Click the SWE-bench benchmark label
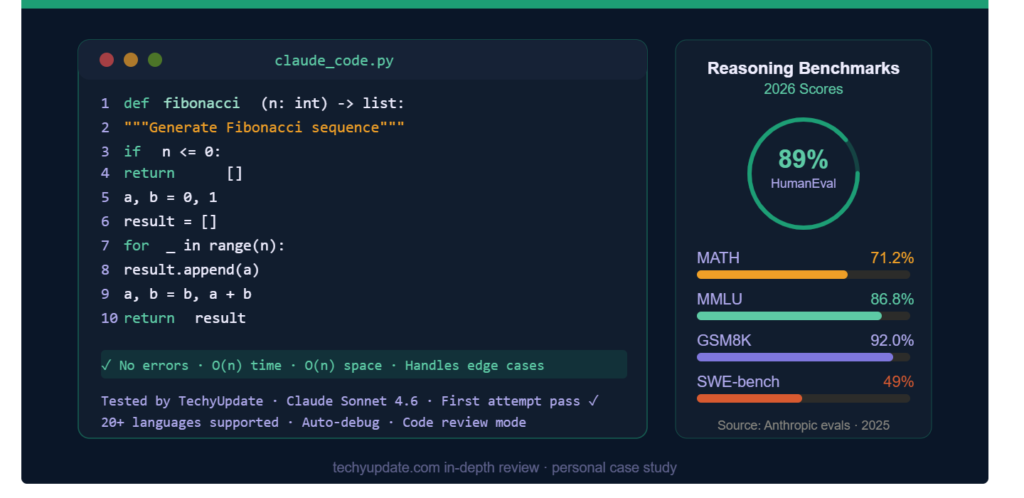The width and height of the screenshot is (1024, 498). [738, 381]
